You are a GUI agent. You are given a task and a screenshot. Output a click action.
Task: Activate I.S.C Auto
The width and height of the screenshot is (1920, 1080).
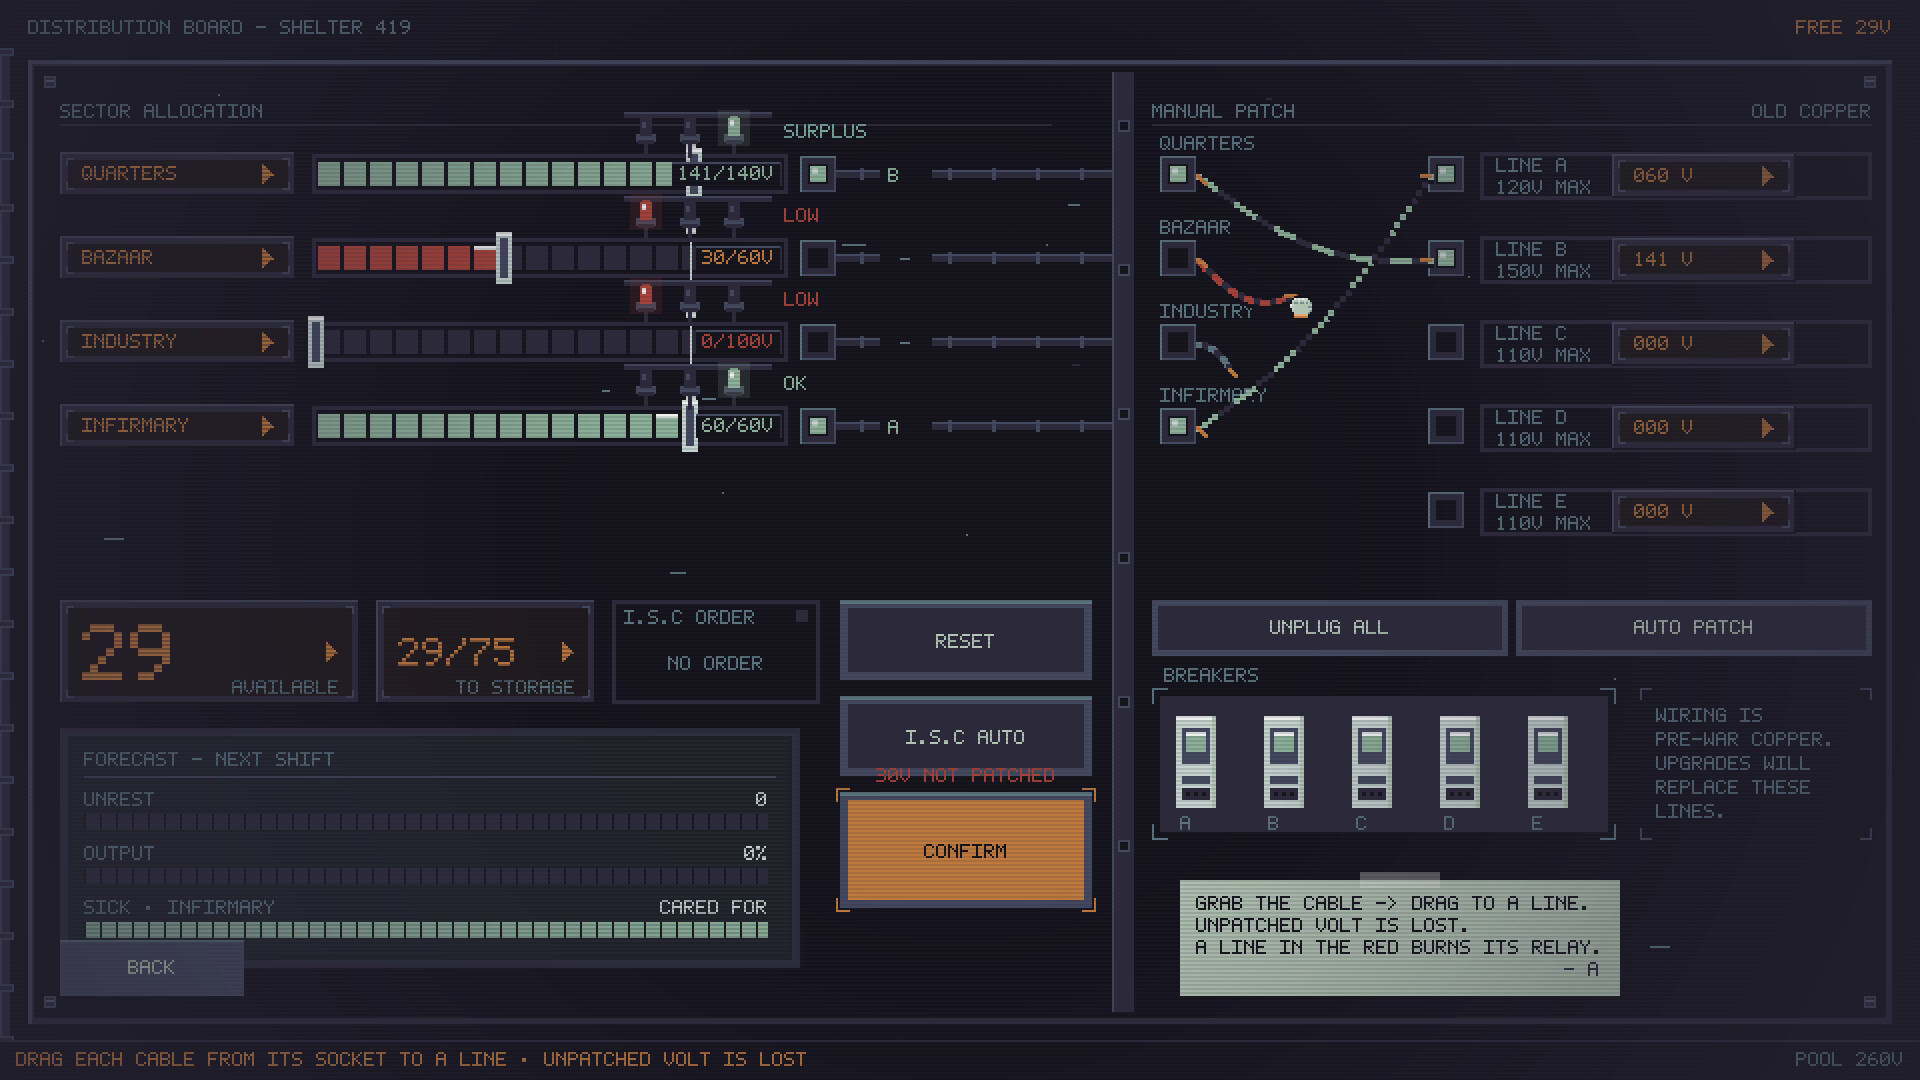coord(965,737)
